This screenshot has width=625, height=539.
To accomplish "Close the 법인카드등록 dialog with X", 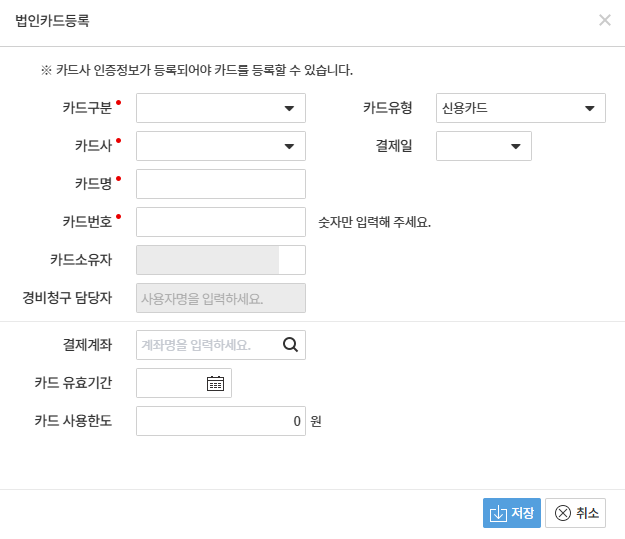I will (605, 20).
